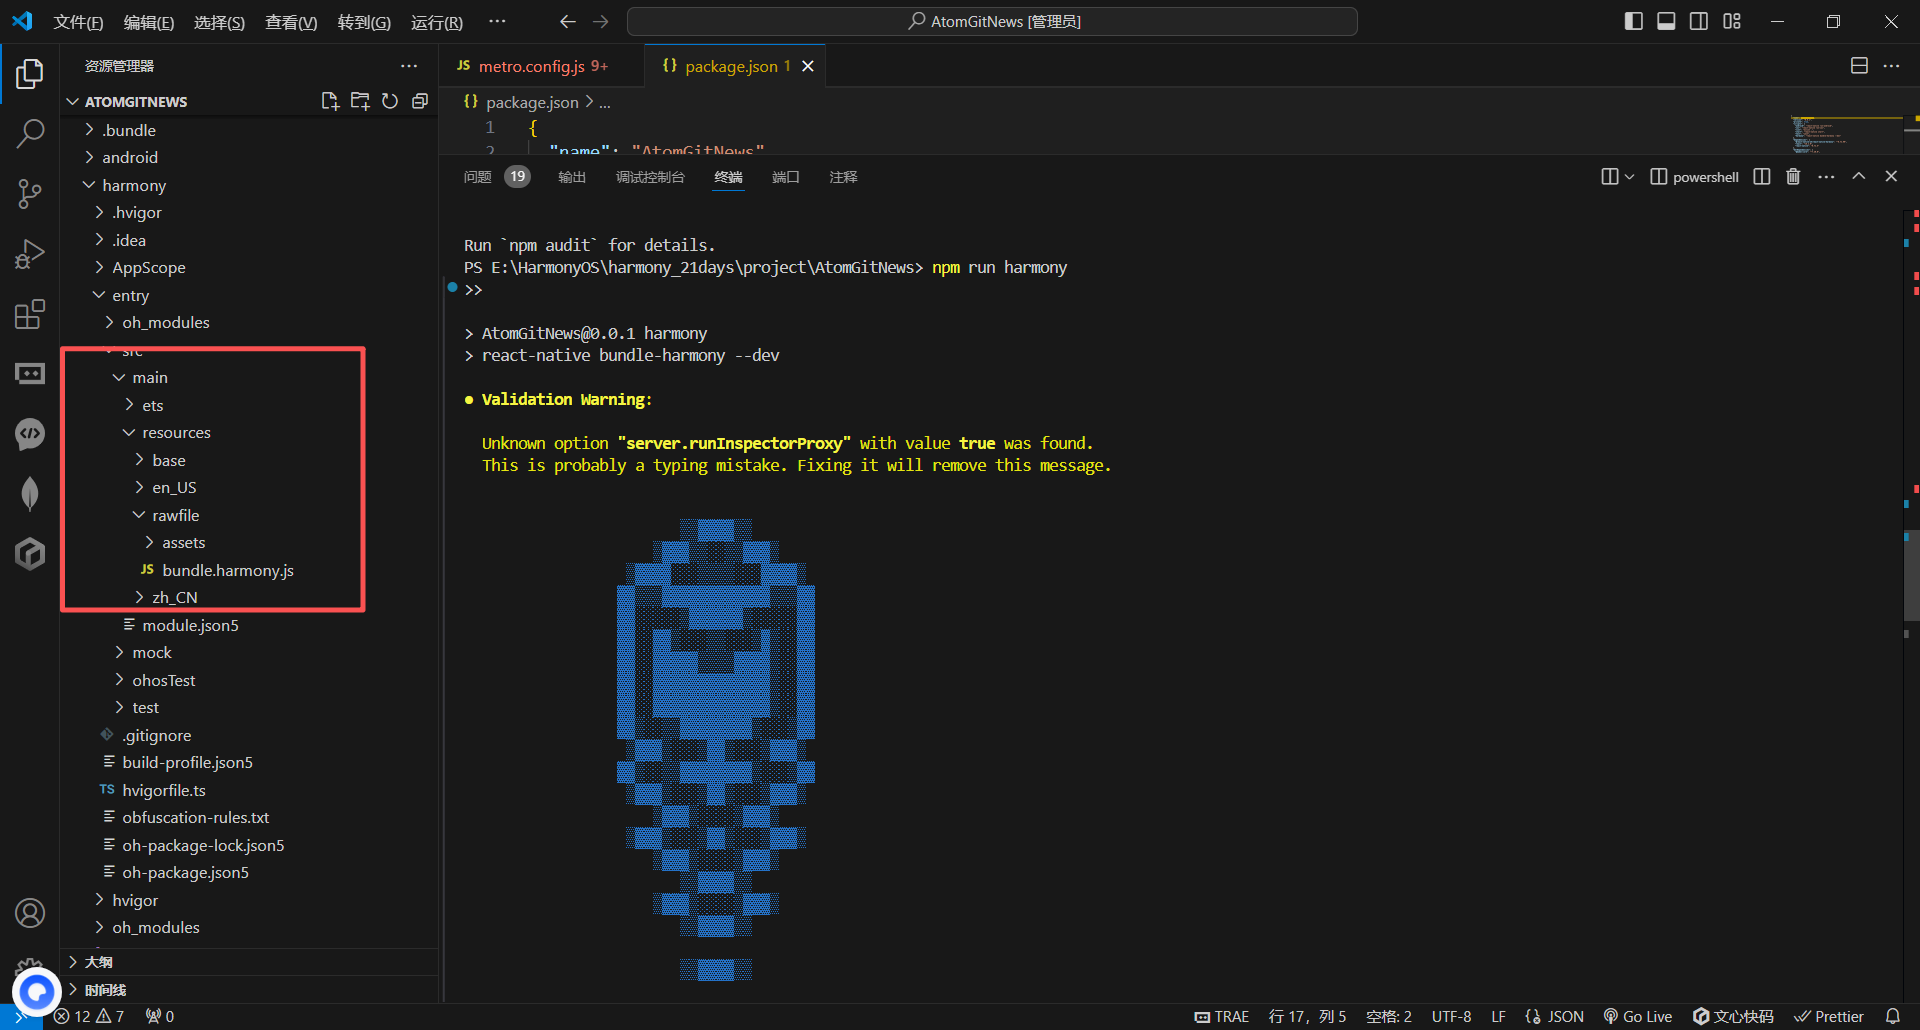Click New Folder icon in explorer header

pos(360,101)
